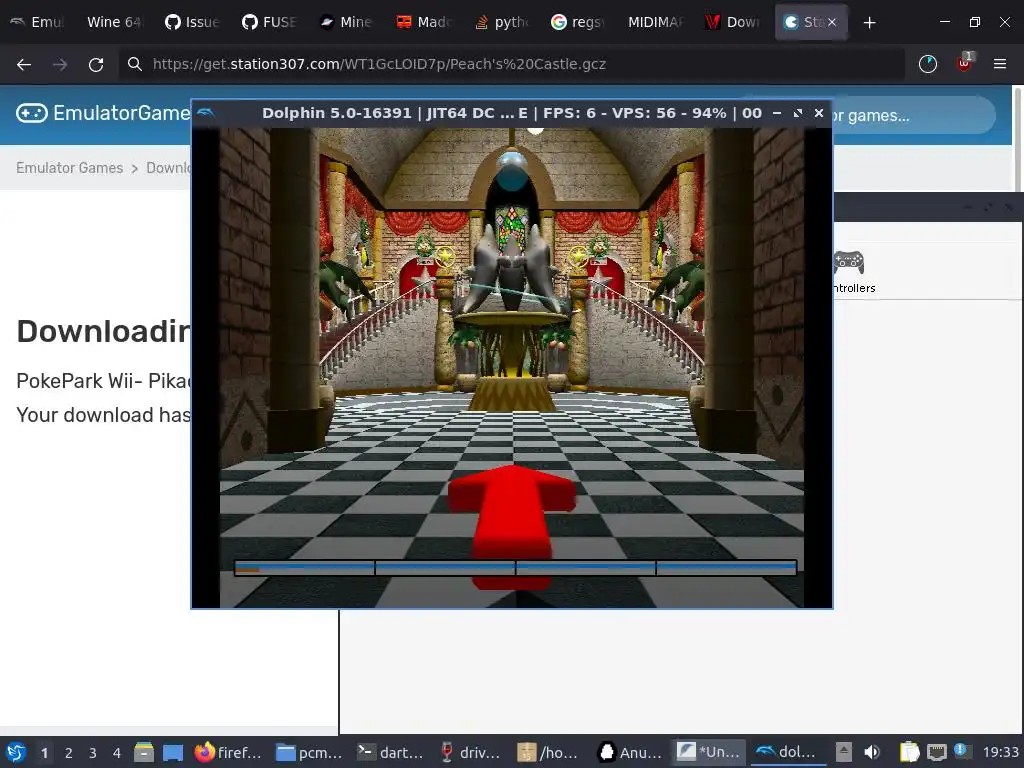Go forward with the browser arrow
This screenshot has width=1024, height=768.
coord(60,64)
